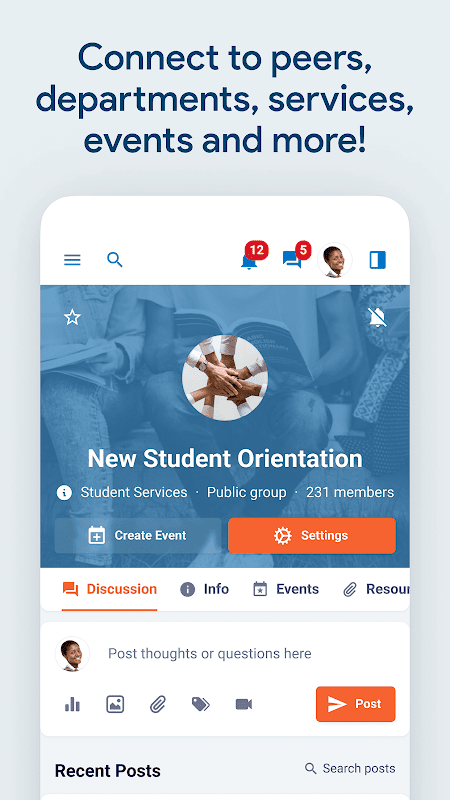Viewport: 450px width, 800px height.
Task: Open profile avatar in top bar
Action: pyautogui.click(x=335, y=260)
